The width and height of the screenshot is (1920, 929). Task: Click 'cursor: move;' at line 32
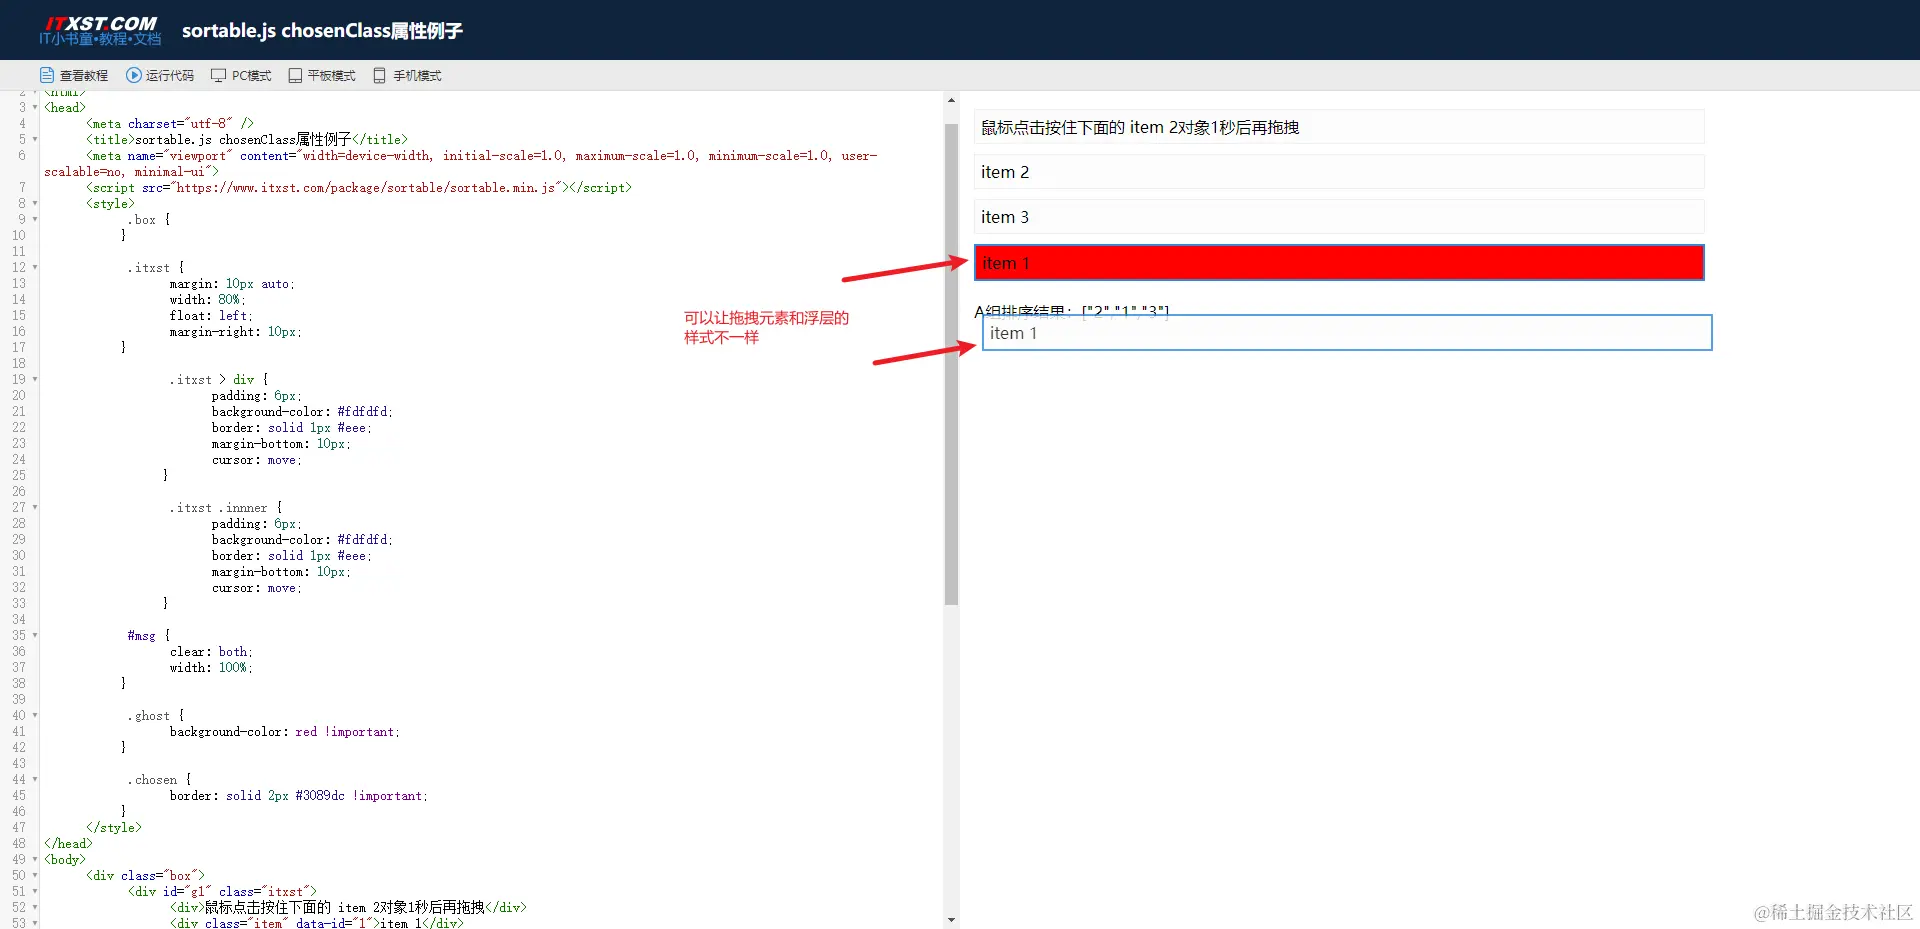pos(256,588)
